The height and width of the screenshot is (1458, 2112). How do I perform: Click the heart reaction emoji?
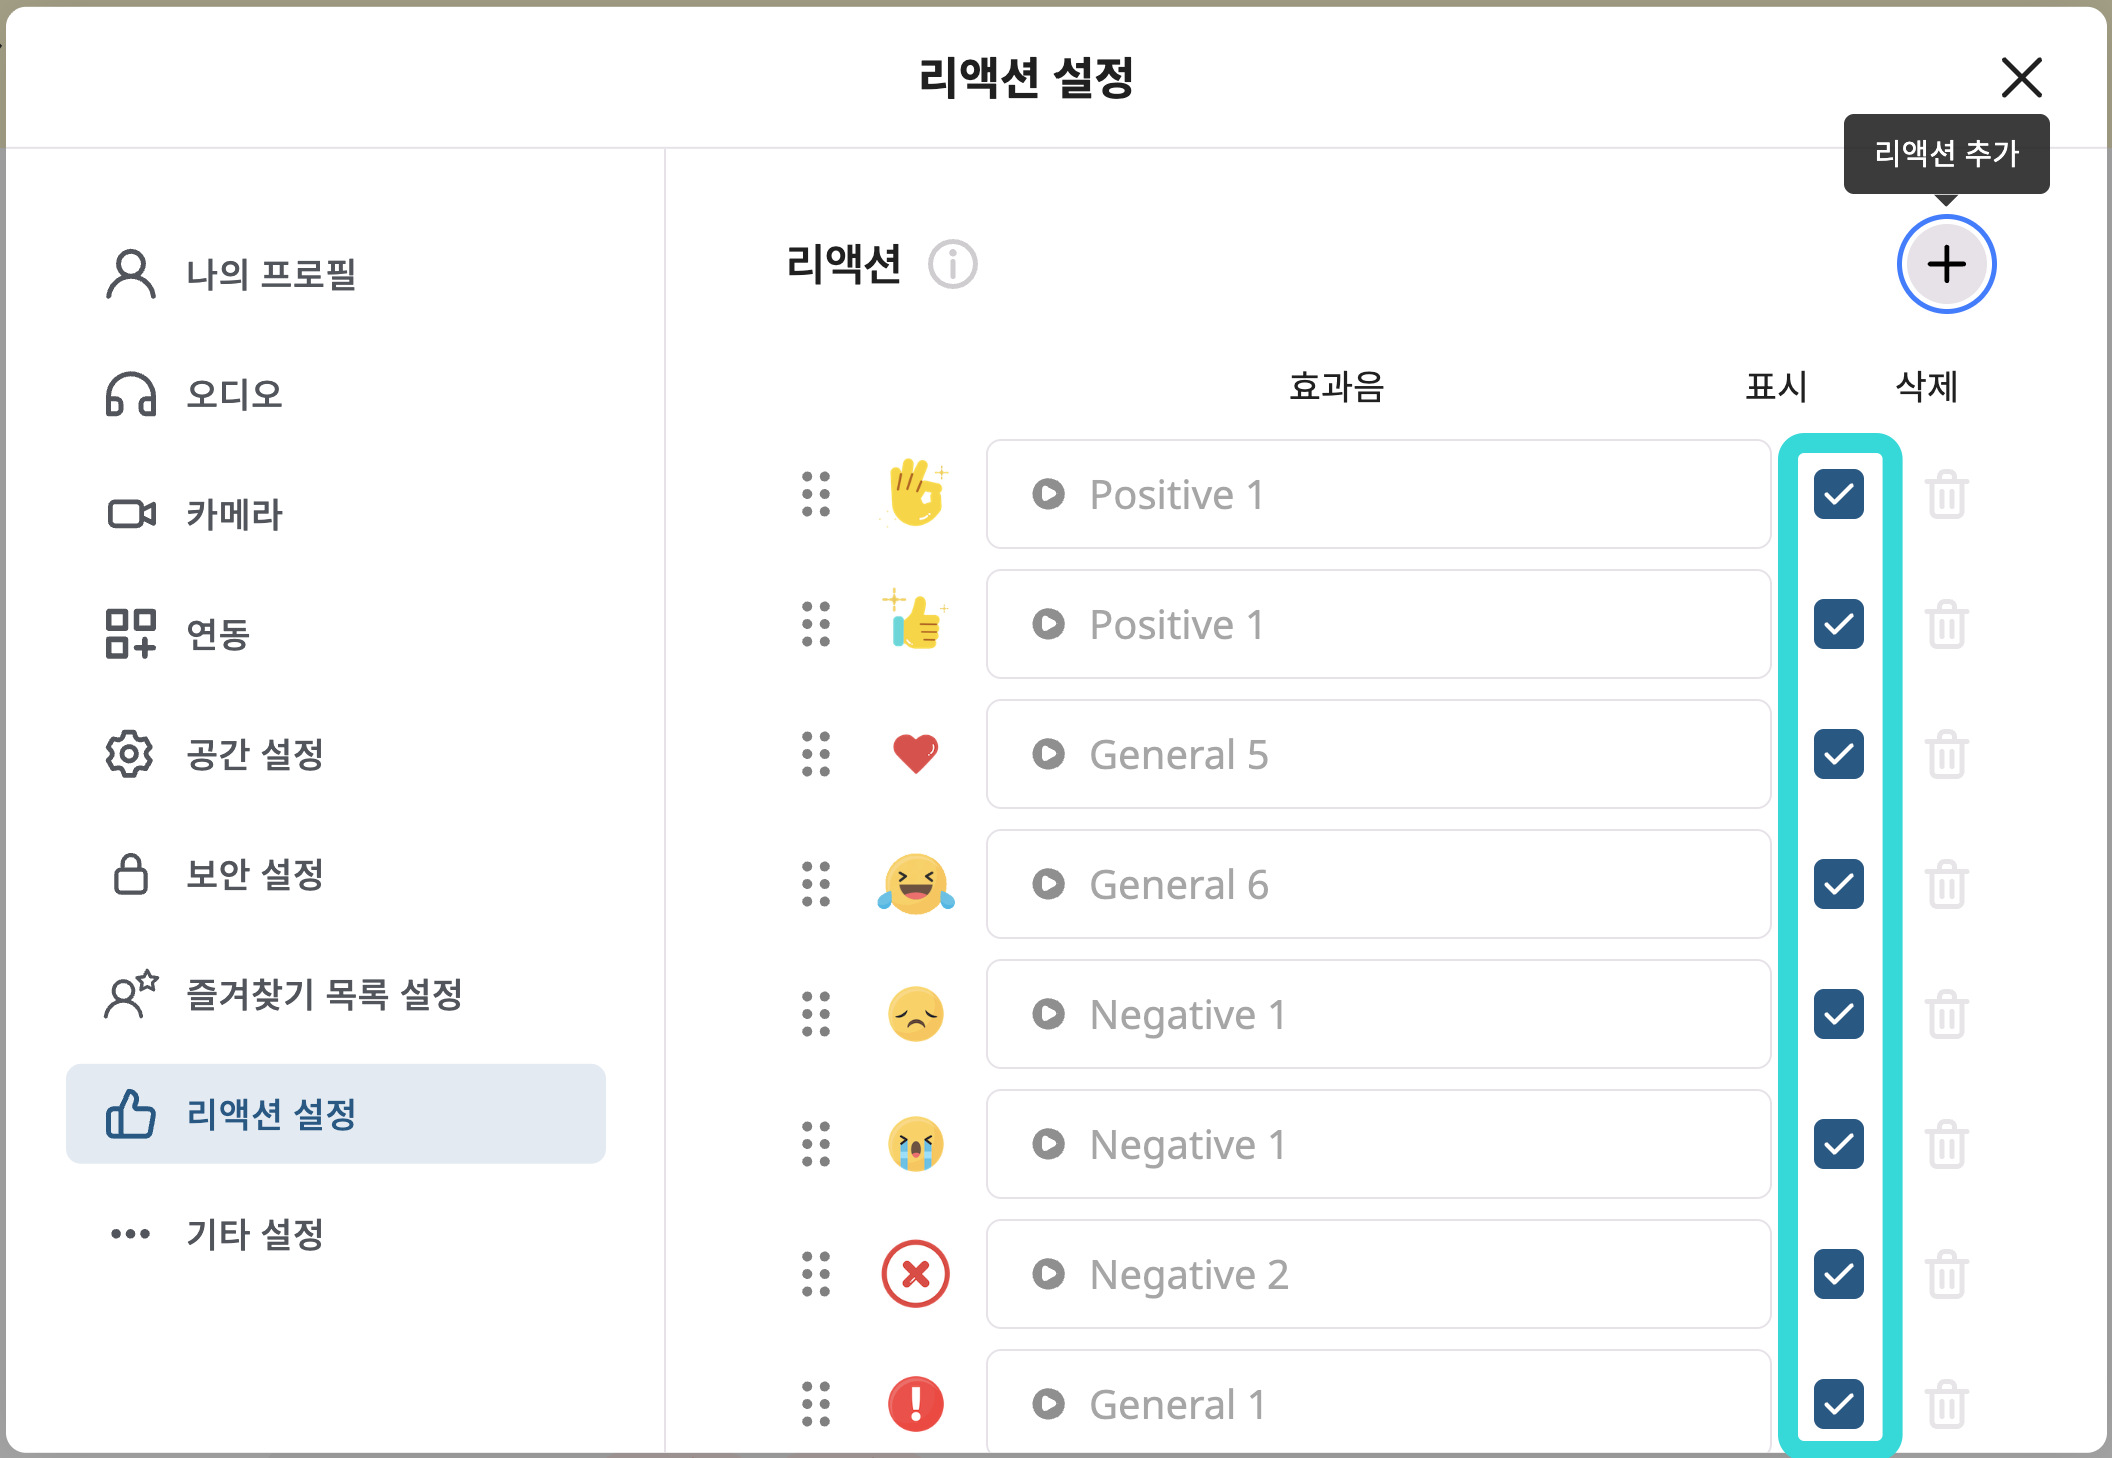click(915, 755)
